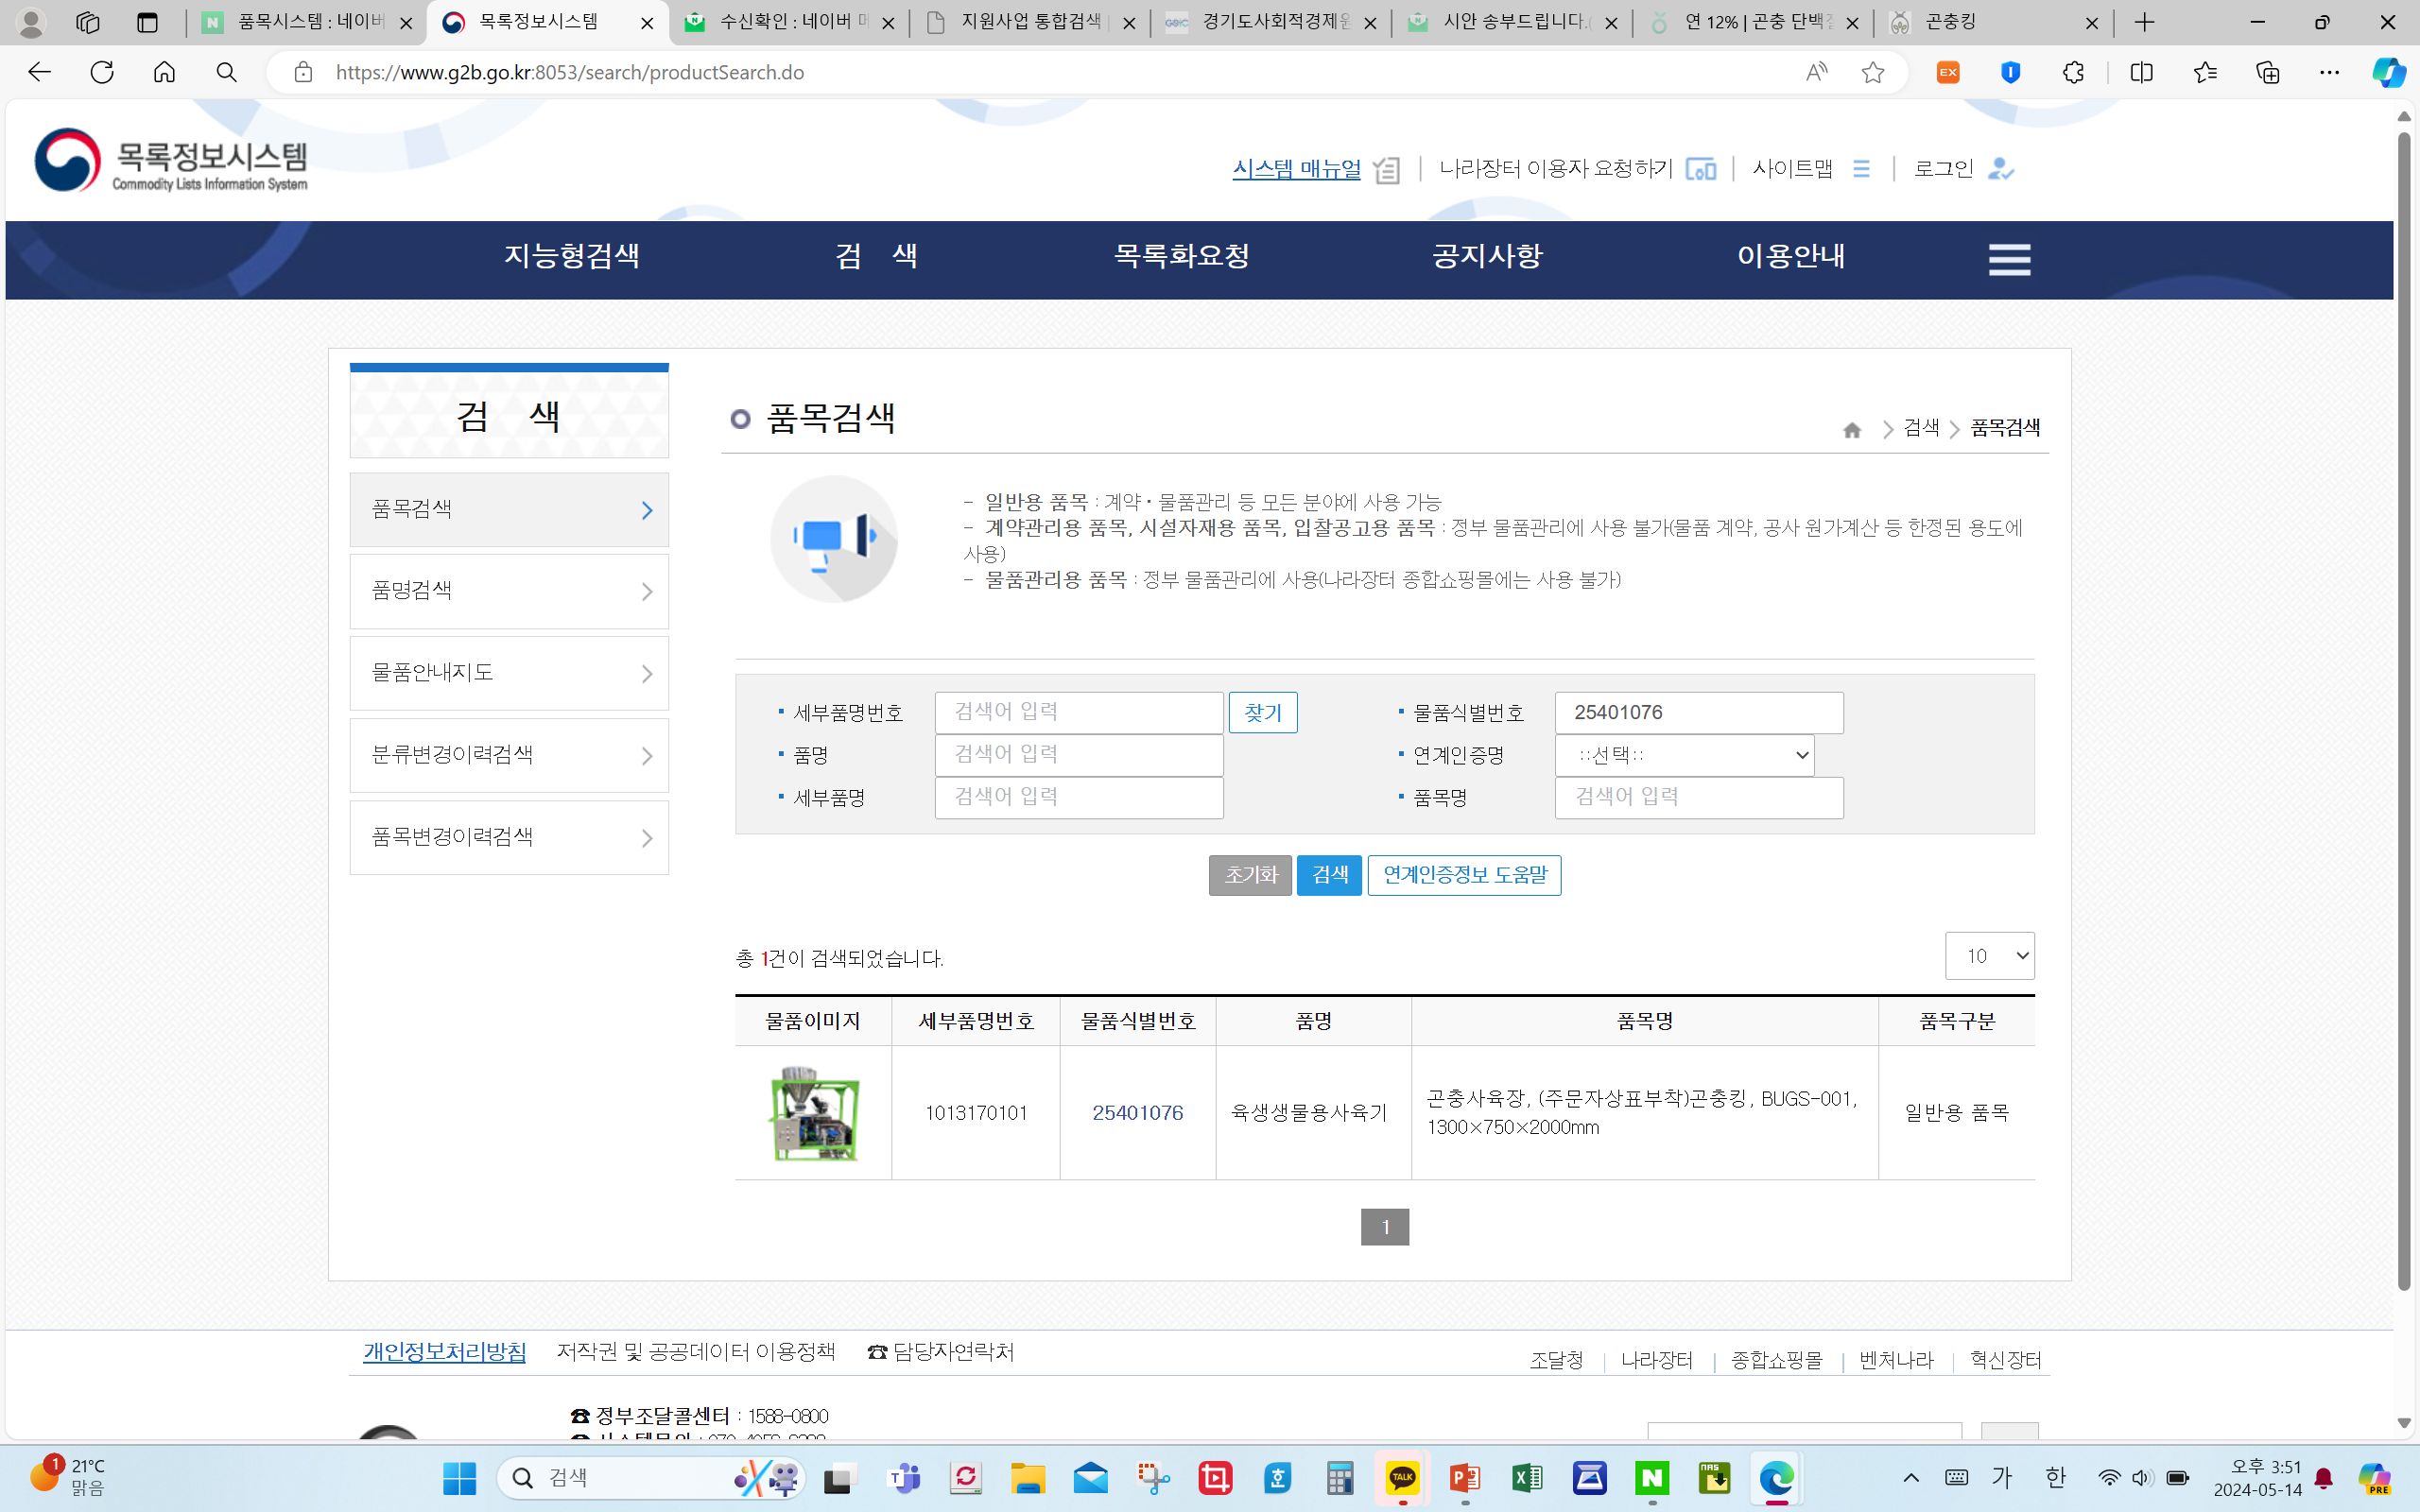2420x1512 pixels.
Task: Expand 품목변경이력검색 sidebar chevron
Action: coord(647,838)
